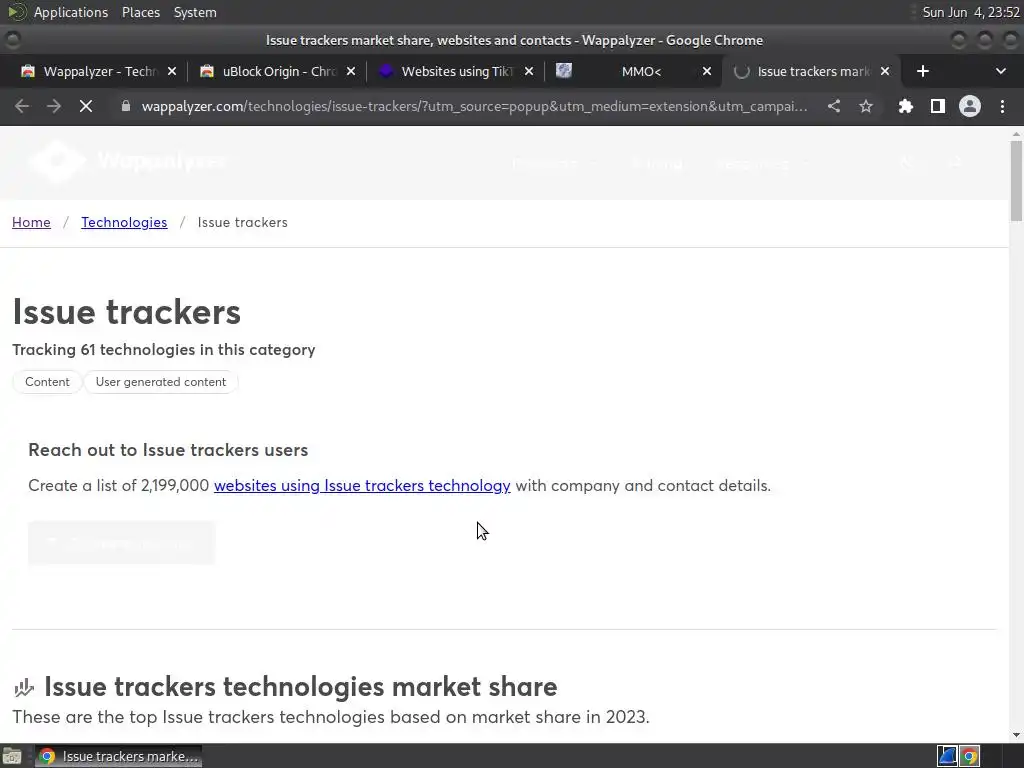This screenshot has width=1024, height=768.
Task: Share this page via share icon
Action: pyautogui.click(x=834, y=106)
